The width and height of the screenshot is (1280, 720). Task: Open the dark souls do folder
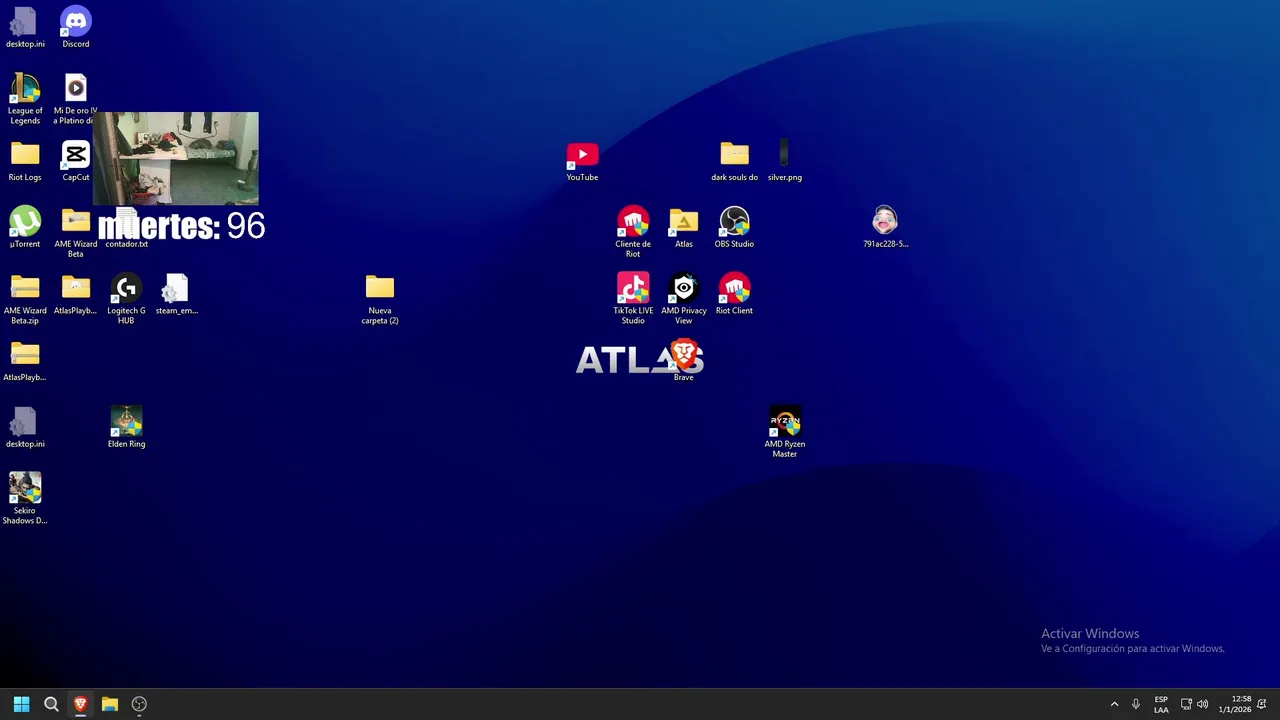pos(734,161)
